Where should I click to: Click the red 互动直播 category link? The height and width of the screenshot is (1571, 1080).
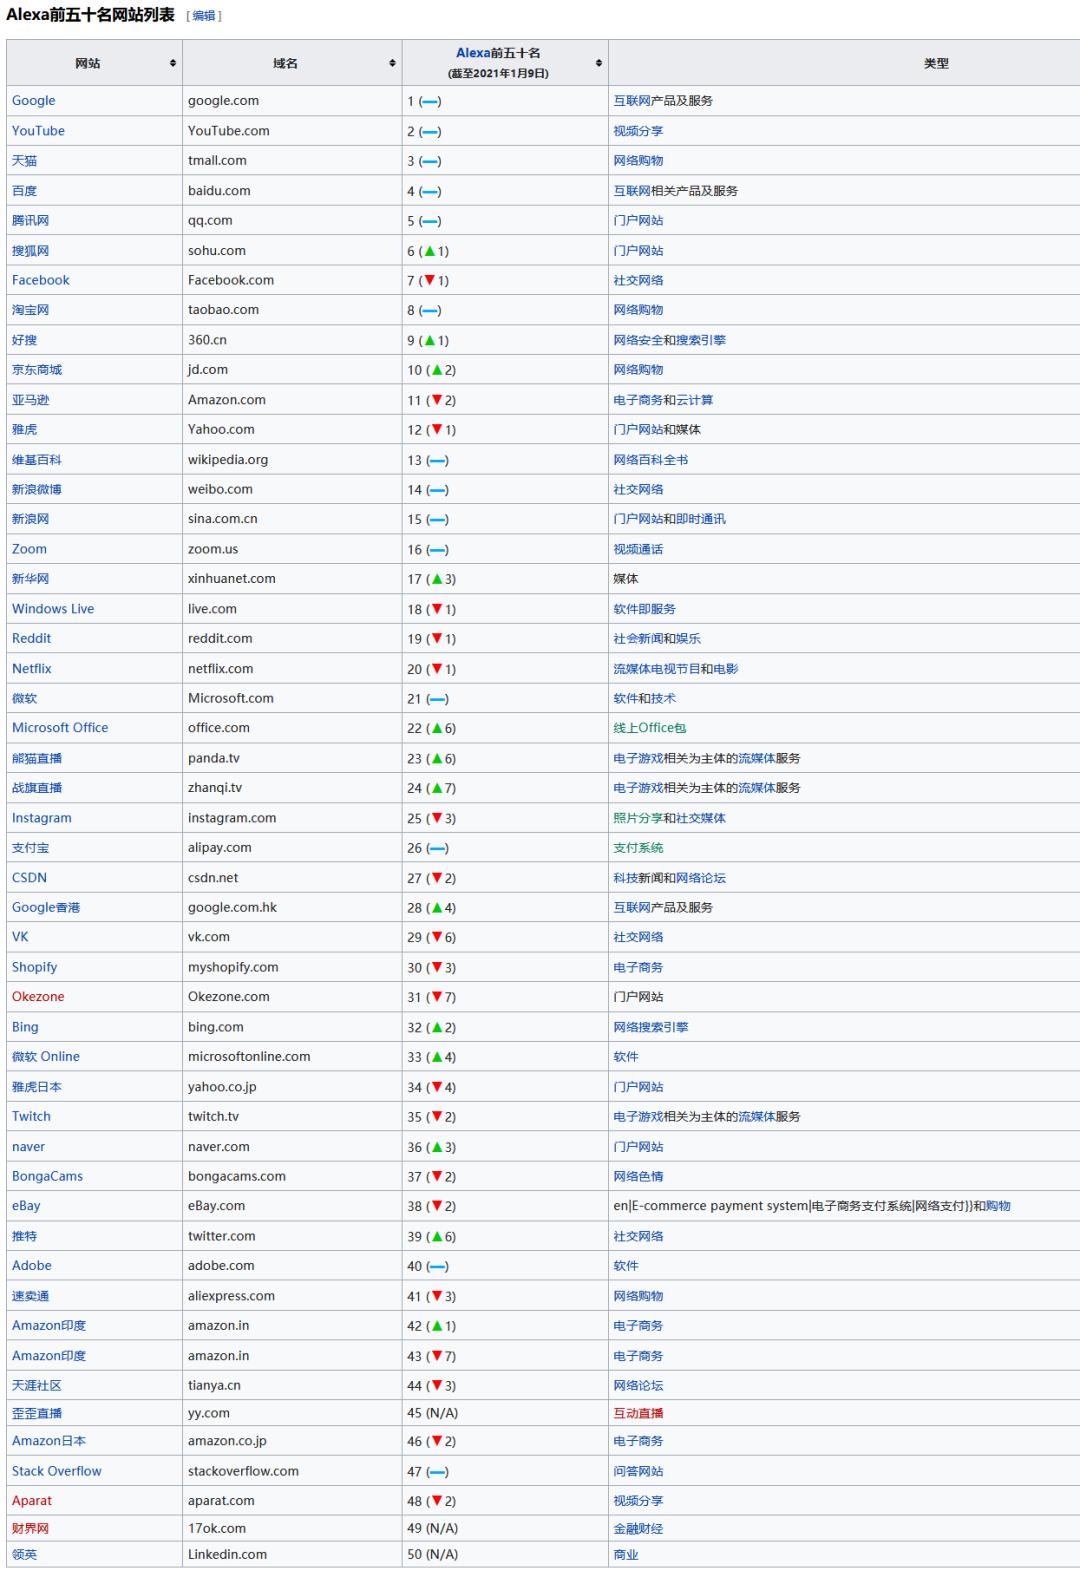point(638,1413)
